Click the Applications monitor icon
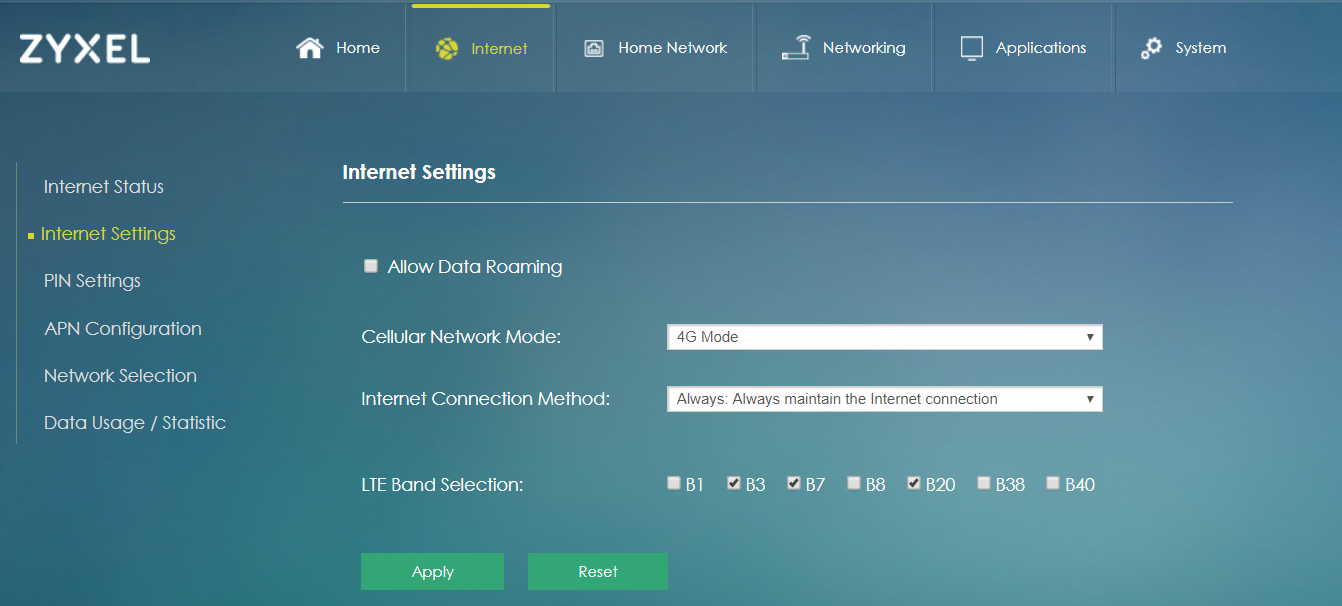Image resolution: width=1342 pixels, height=606 pixels. 971,48
